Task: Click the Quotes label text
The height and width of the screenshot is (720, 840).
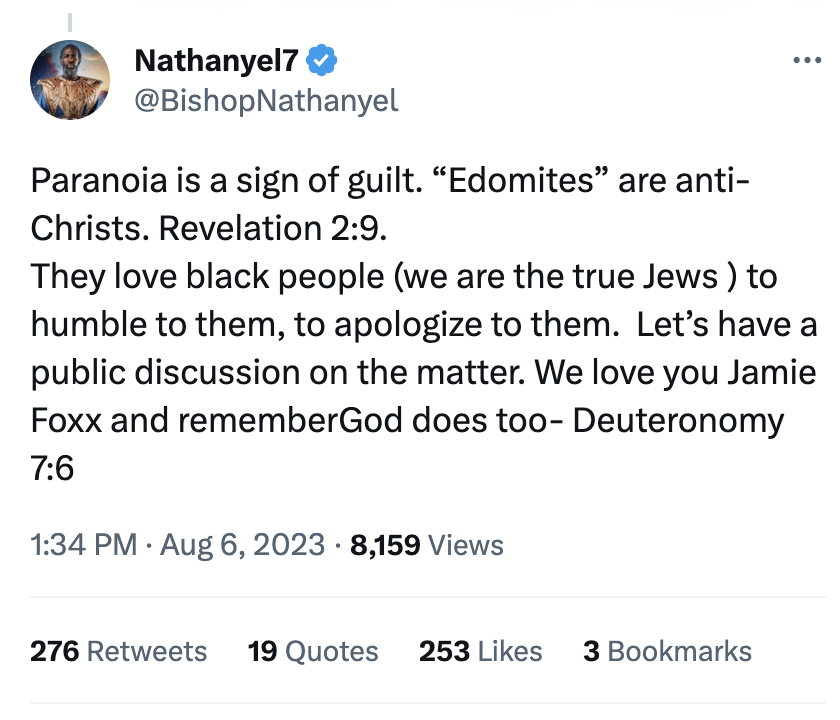Action: click(332, 651)
